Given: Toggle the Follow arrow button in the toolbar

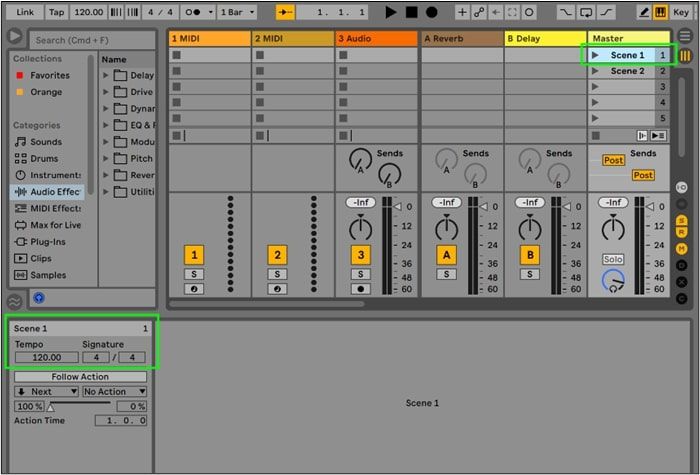Looking at the screenshot, I should click(285, 12).
